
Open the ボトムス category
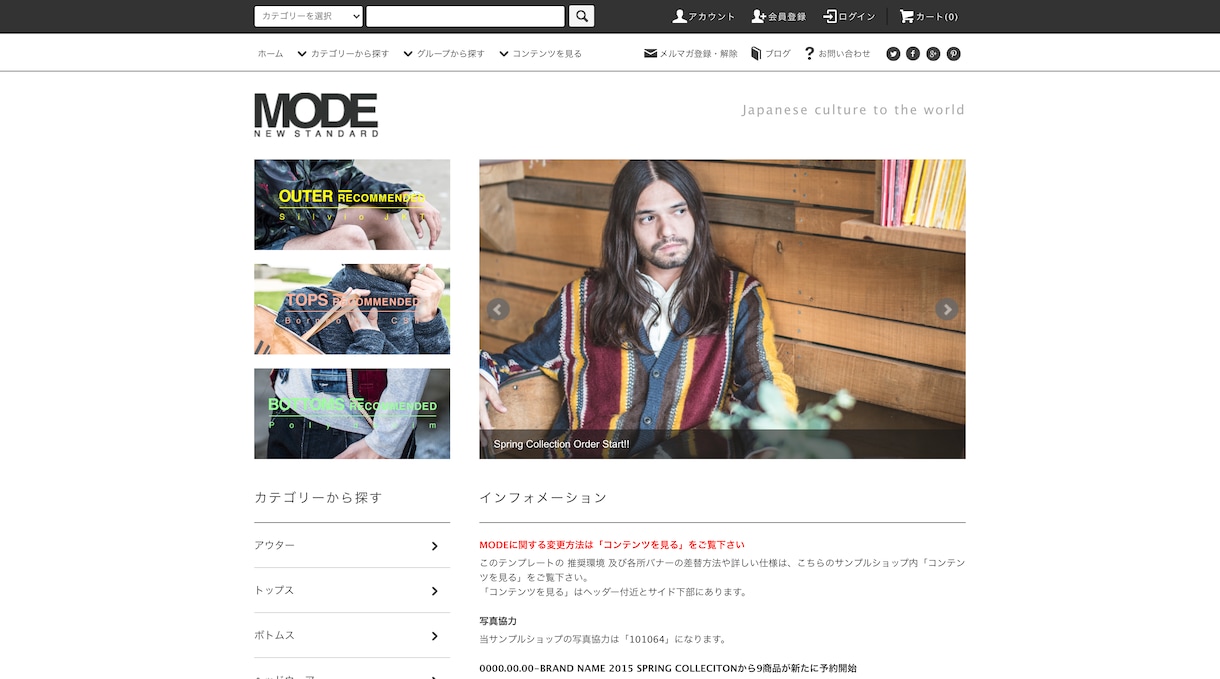click(x=352, y=635)
